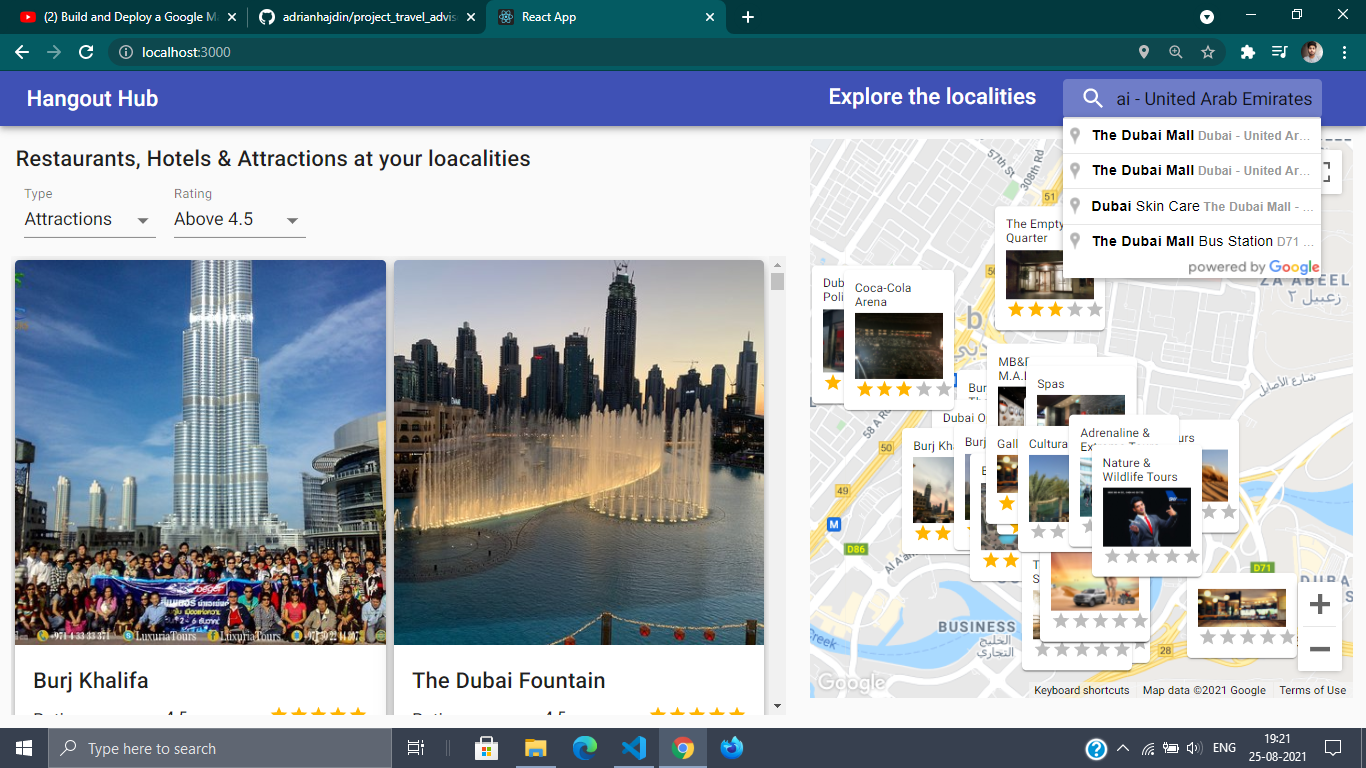
Task: Open a new browser tab with plus
Action: click(x=748, y=17)
